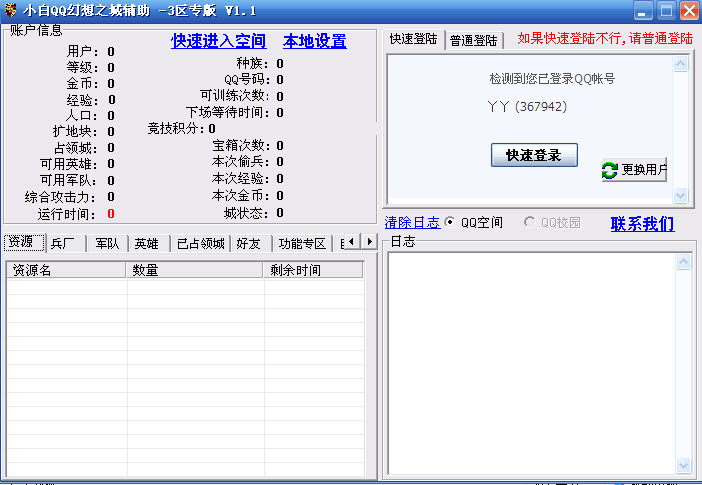702x485 pixels.
Task: Open the 本地设置 link
Action: click(315, 41)
